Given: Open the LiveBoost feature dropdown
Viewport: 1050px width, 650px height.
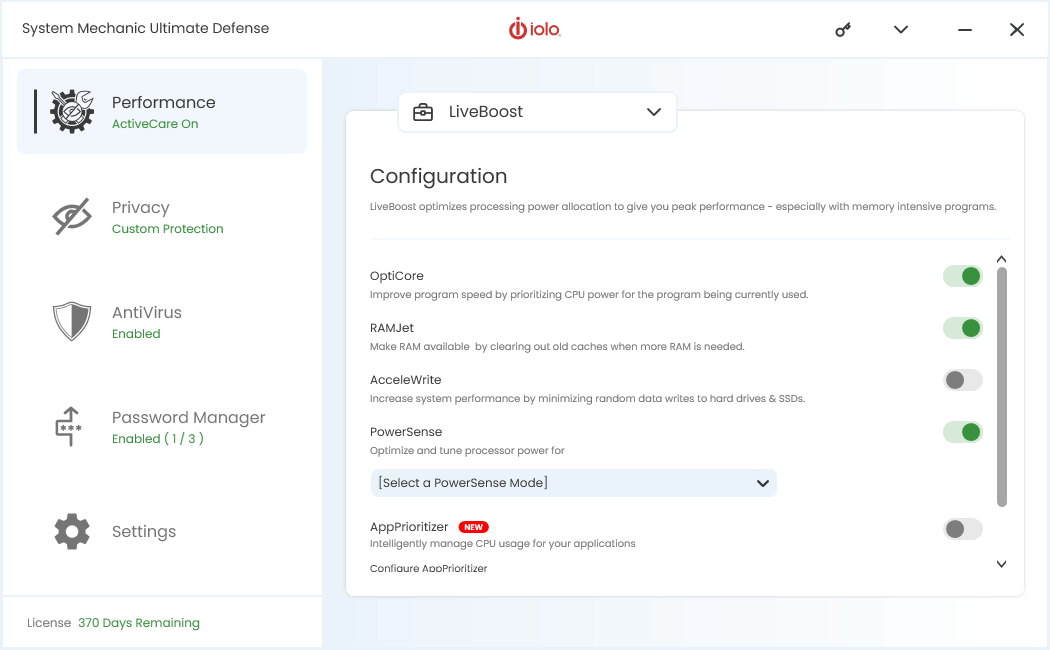Looking at the screenshot, I should 655,112.
